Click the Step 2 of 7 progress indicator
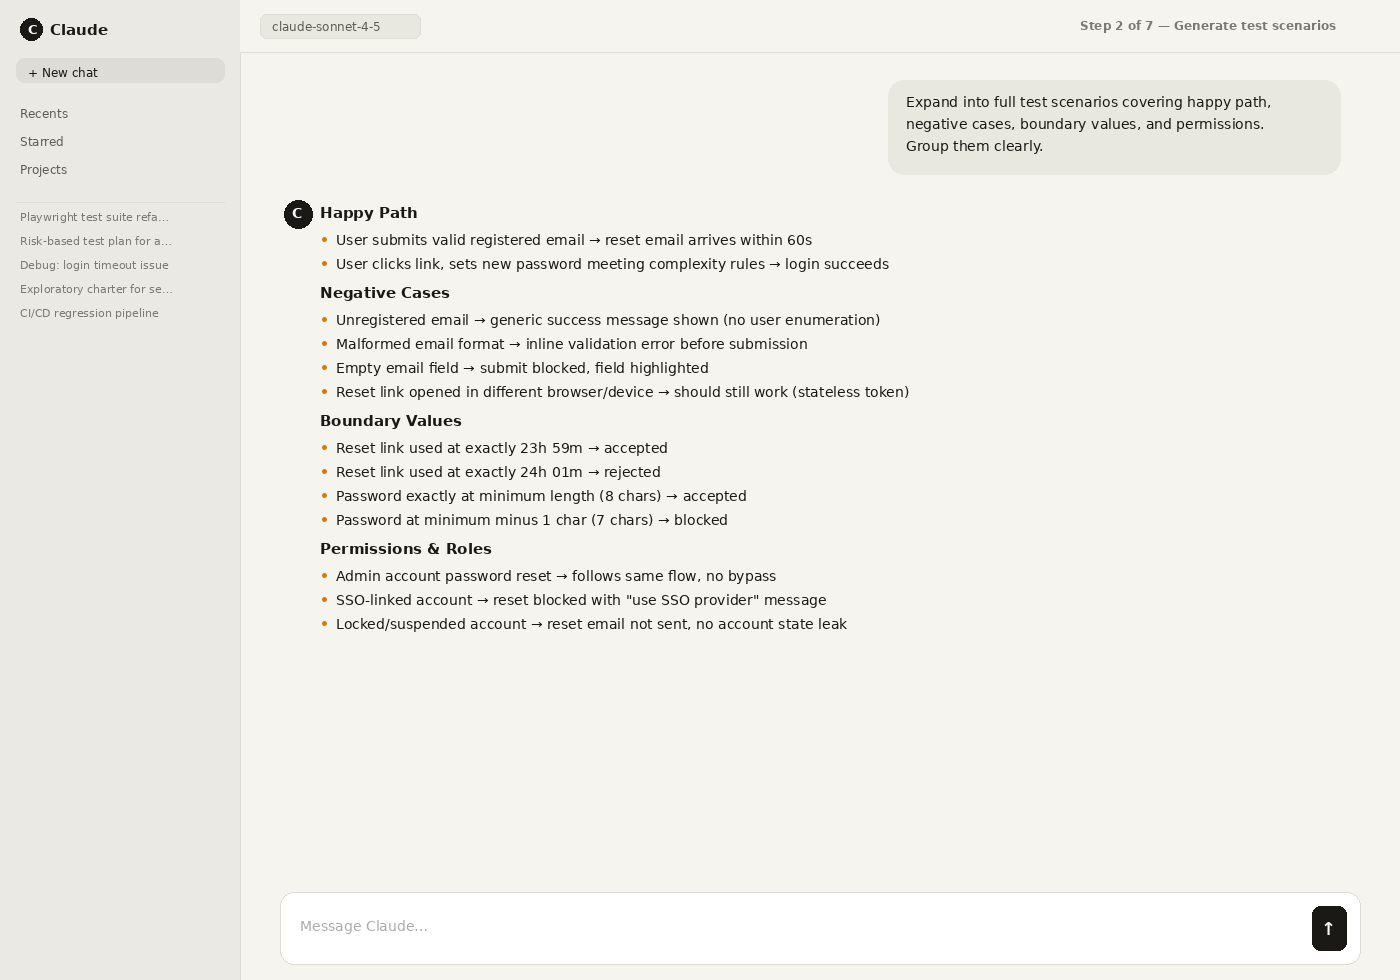The height and width of the screenshot is (980, 1400). pos(1208,26)
